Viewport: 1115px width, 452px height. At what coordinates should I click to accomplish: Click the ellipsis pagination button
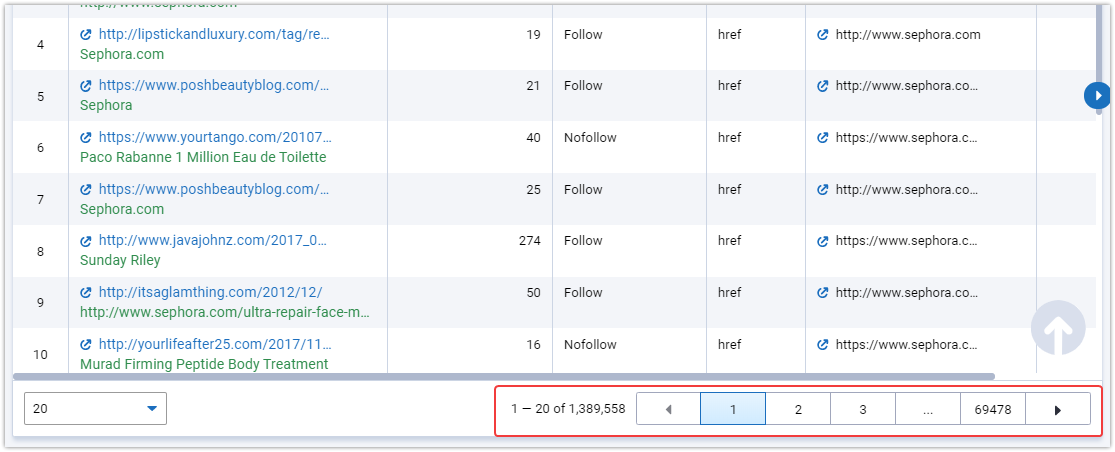(927, 409)
